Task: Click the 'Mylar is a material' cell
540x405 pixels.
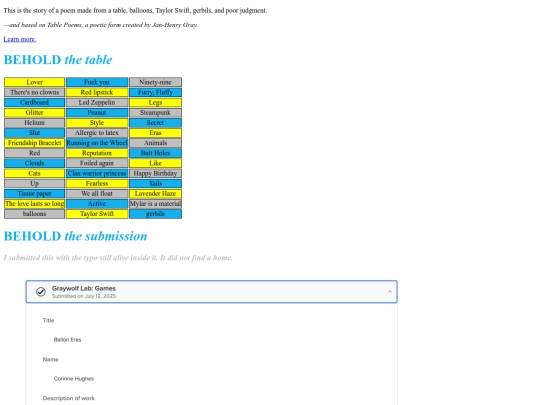Action: (x=155, y=204)
